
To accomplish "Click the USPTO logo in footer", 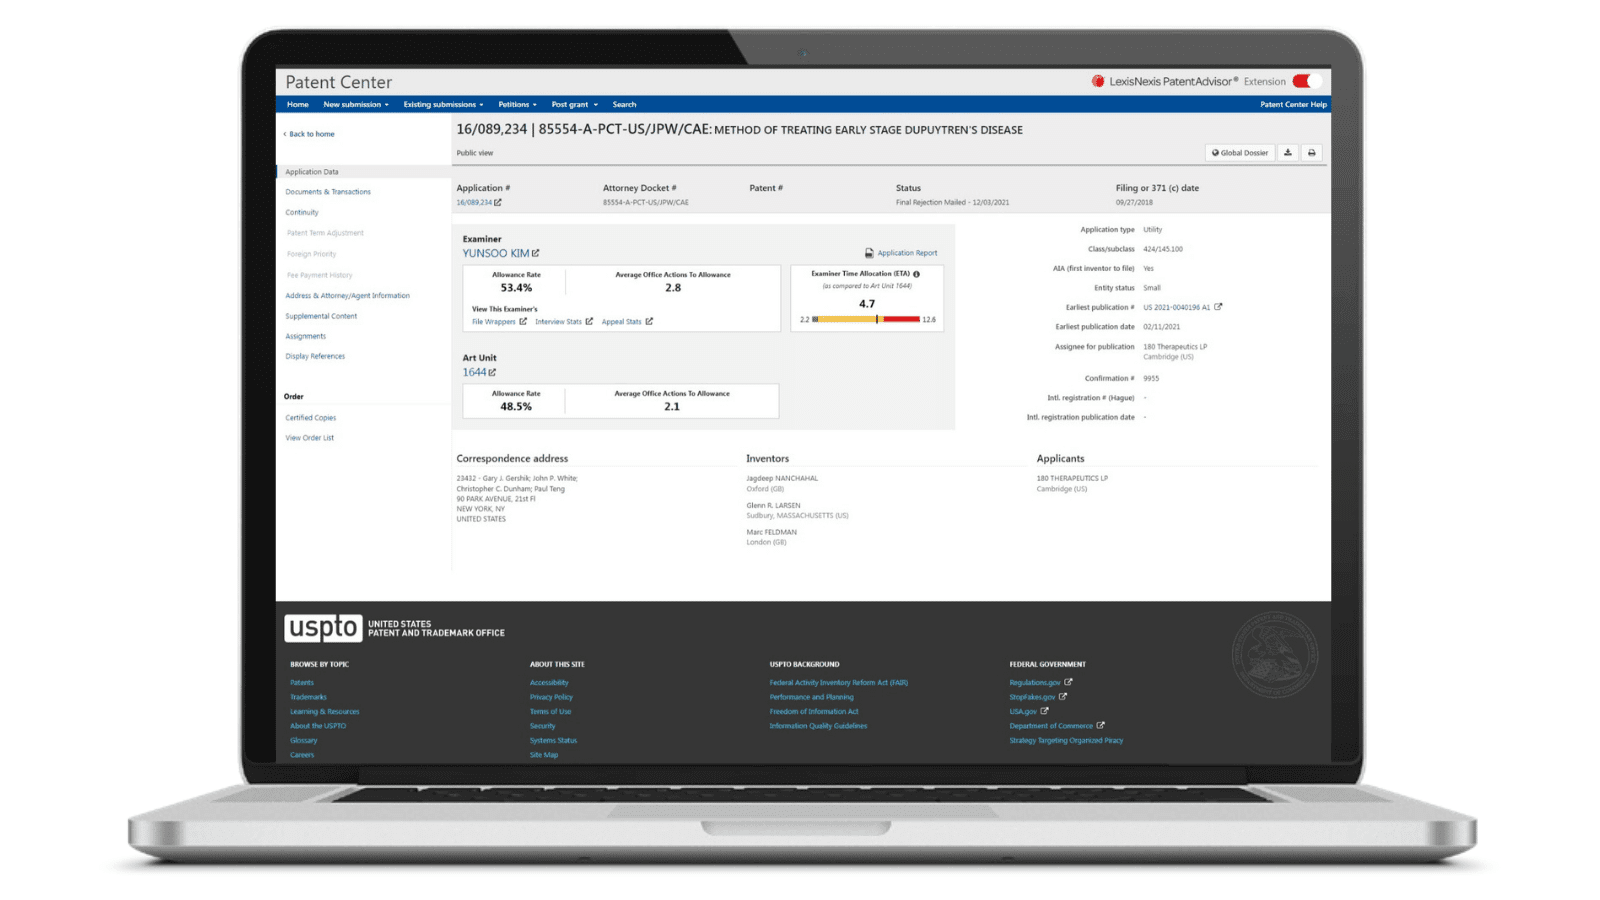I will pyautogui.click(x=322, y=628).
